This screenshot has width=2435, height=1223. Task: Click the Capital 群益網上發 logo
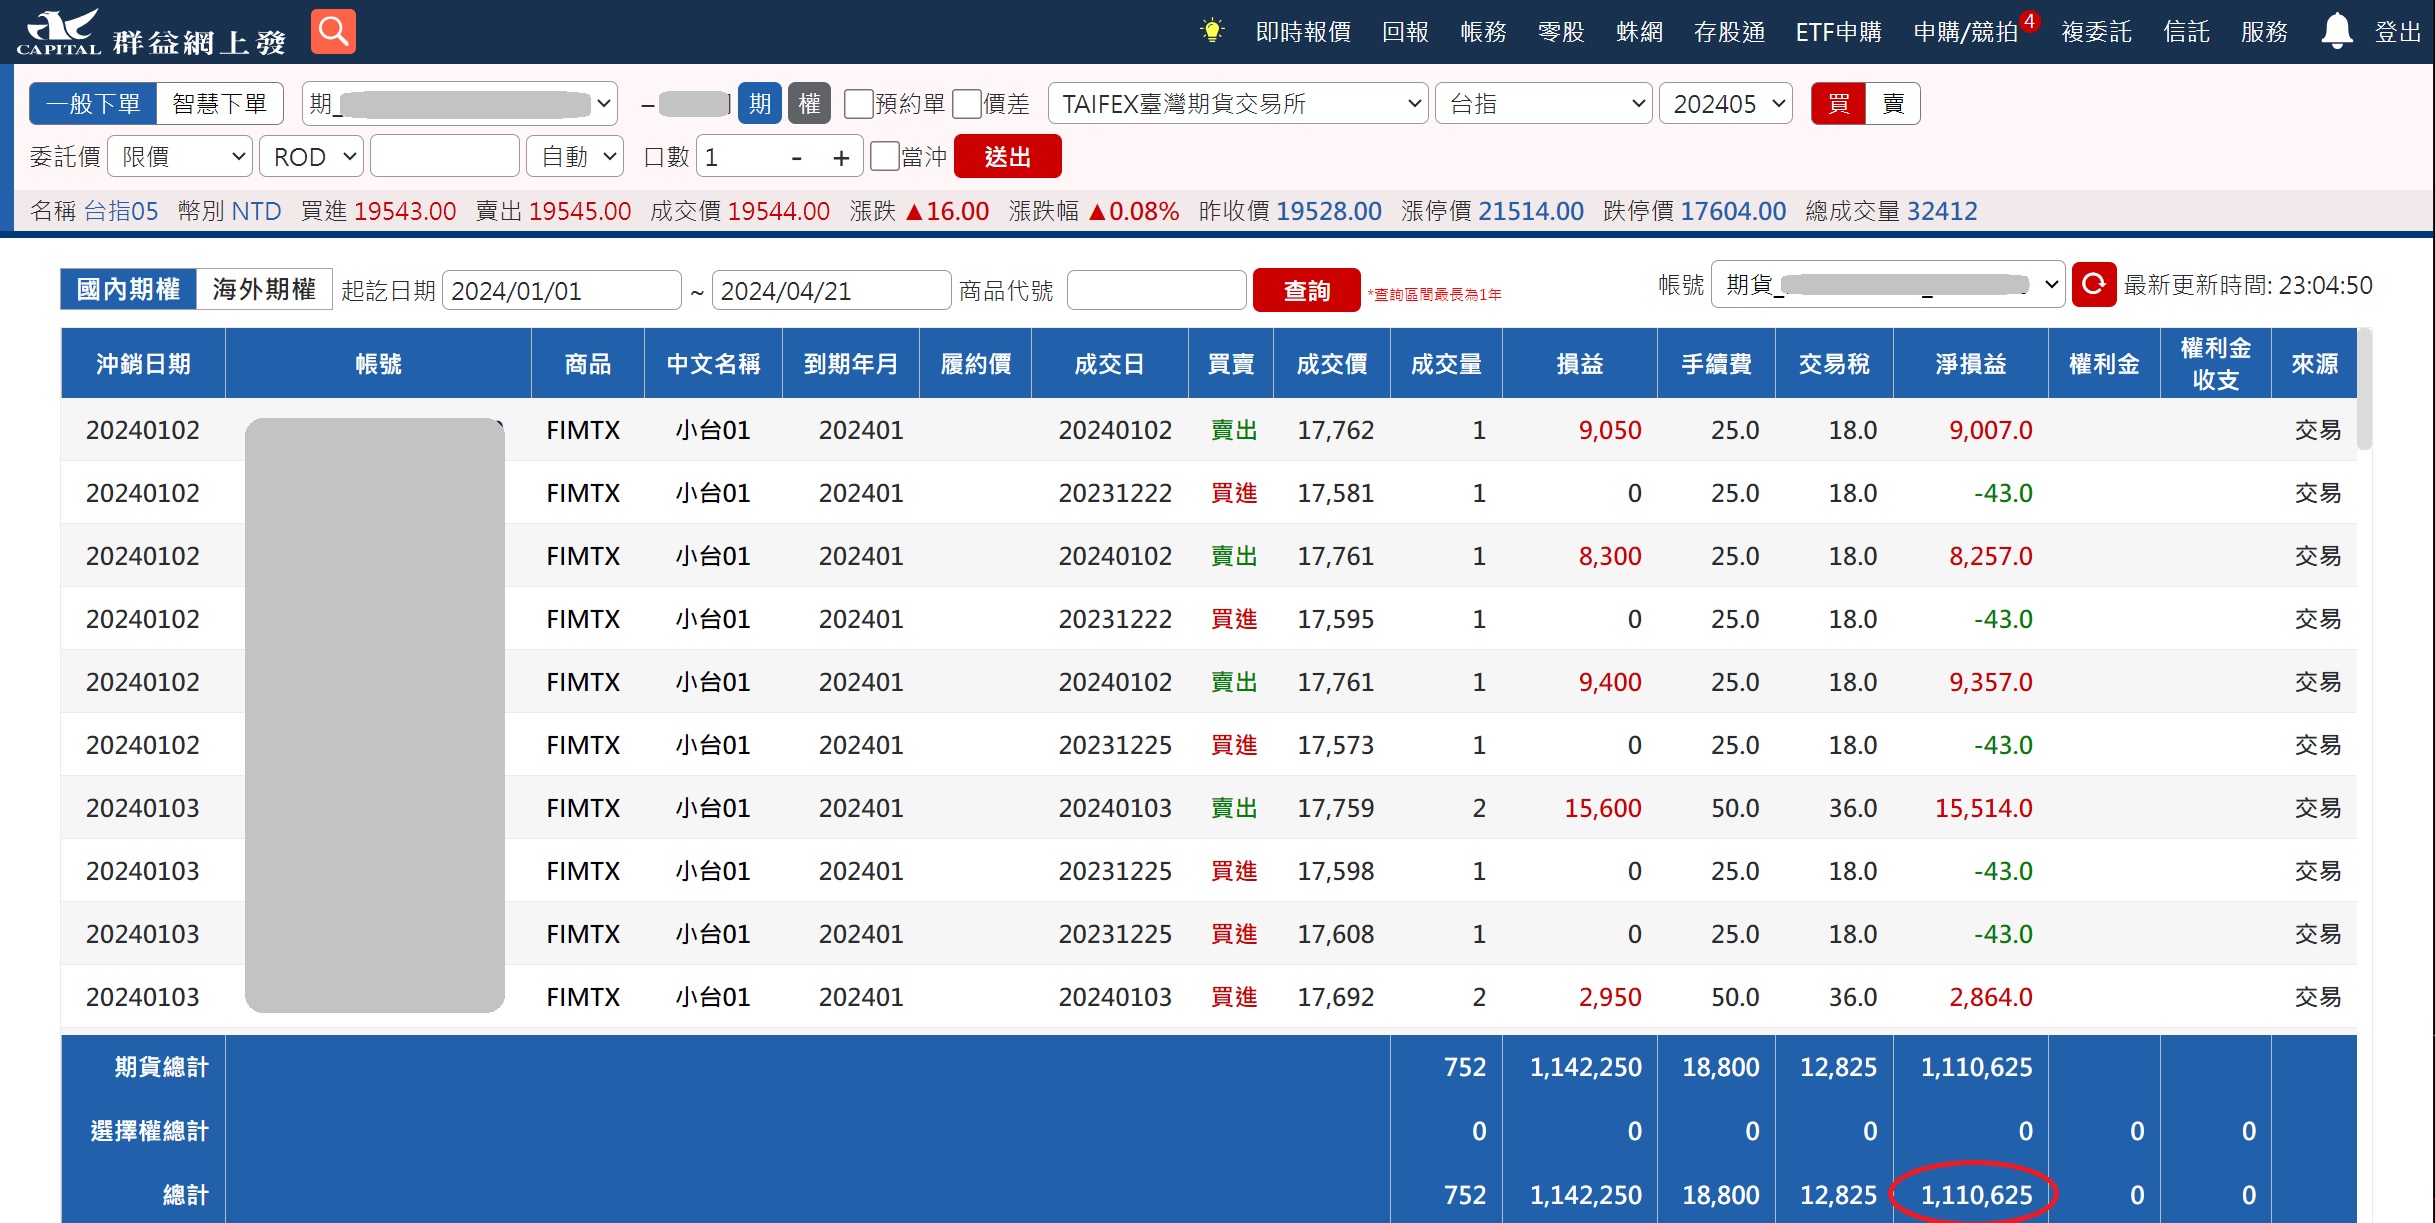pyautogui.click(x=152, y=32)
